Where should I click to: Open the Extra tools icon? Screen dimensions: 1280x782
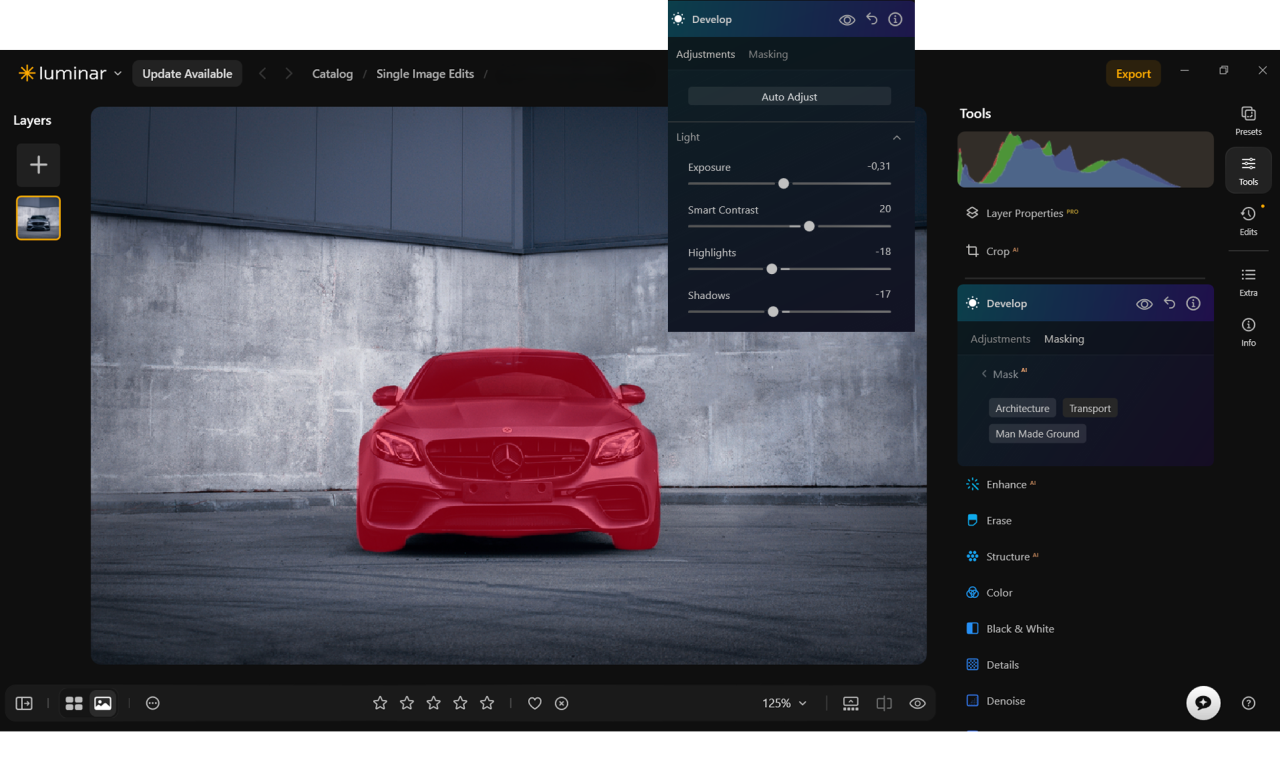click(1248, 281)
